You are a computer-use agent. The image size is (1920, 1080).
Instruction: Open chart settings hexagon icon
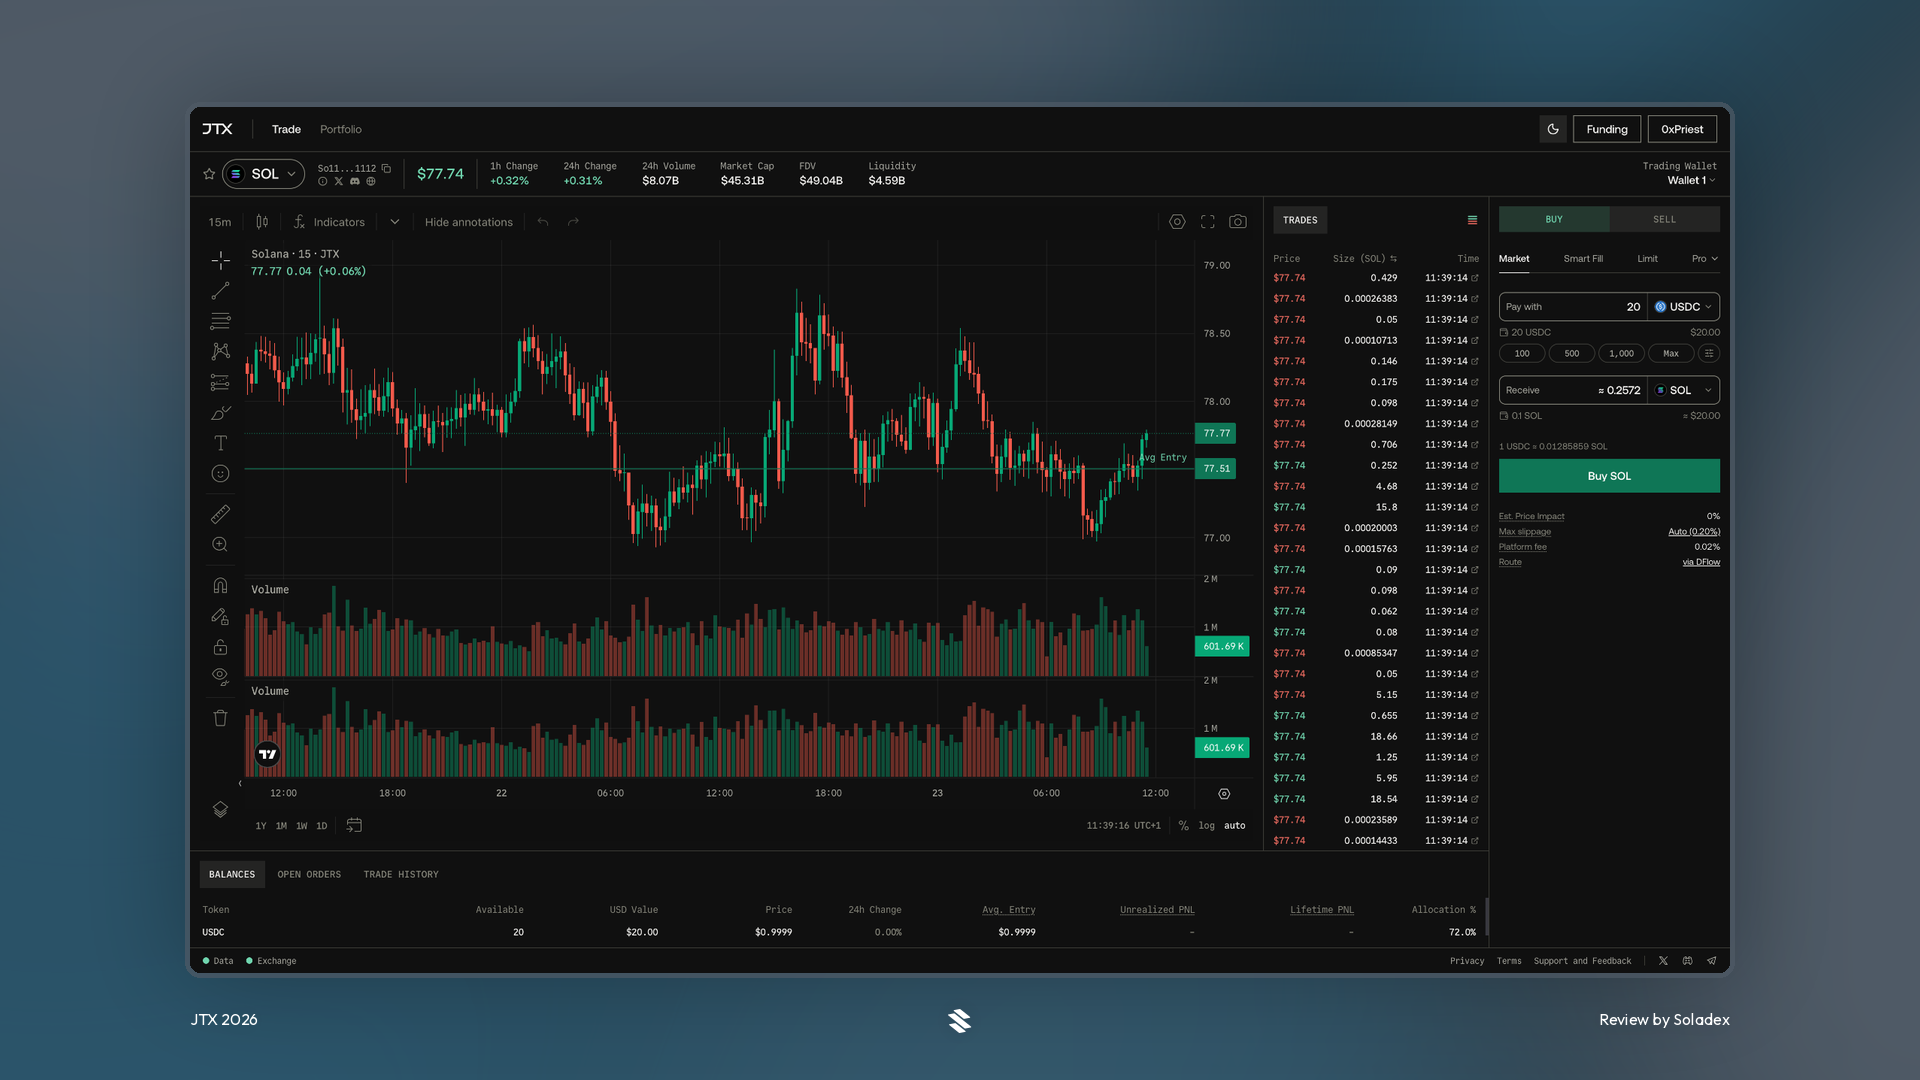[x=1177, y=222]
